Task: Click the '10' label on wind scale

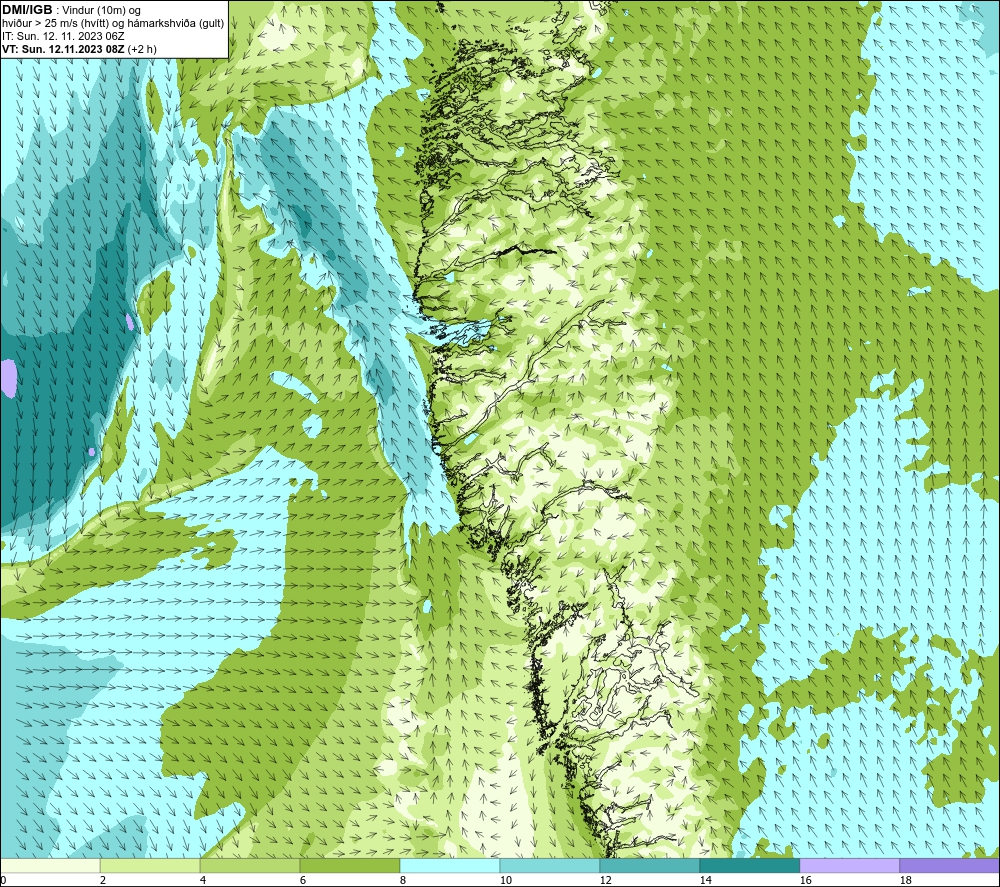Action: tap(506, 880)
